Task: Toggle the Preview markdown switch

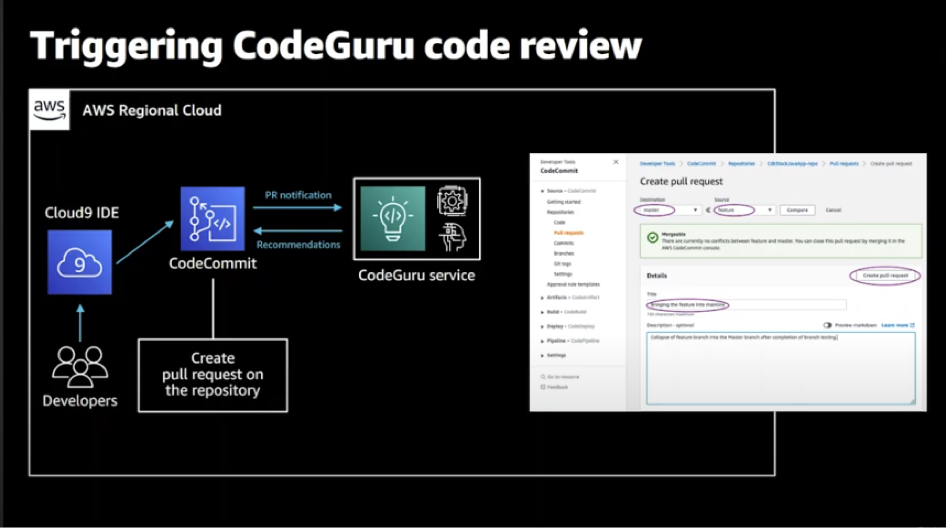Action: (827, 325)
